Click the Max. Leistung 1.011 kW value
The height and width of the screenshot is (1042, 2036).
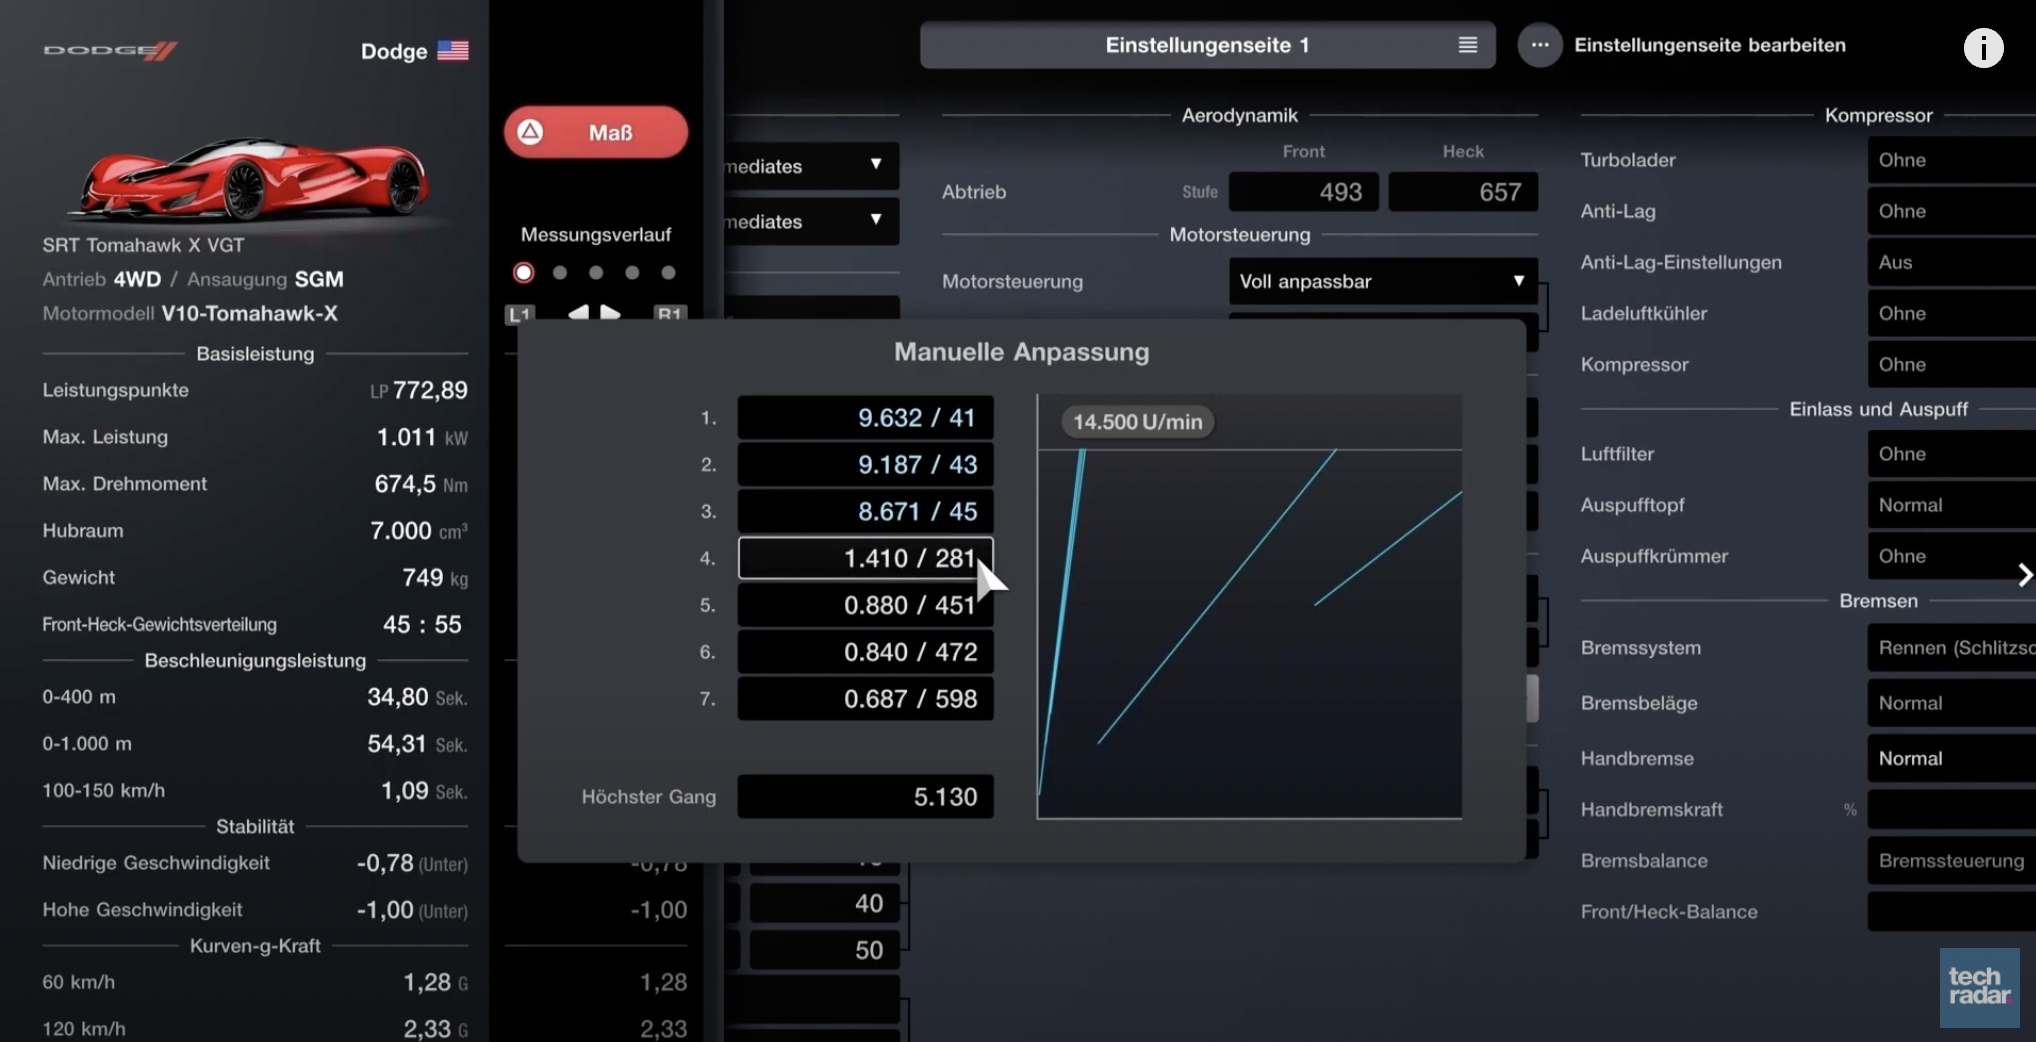point(422,437)
